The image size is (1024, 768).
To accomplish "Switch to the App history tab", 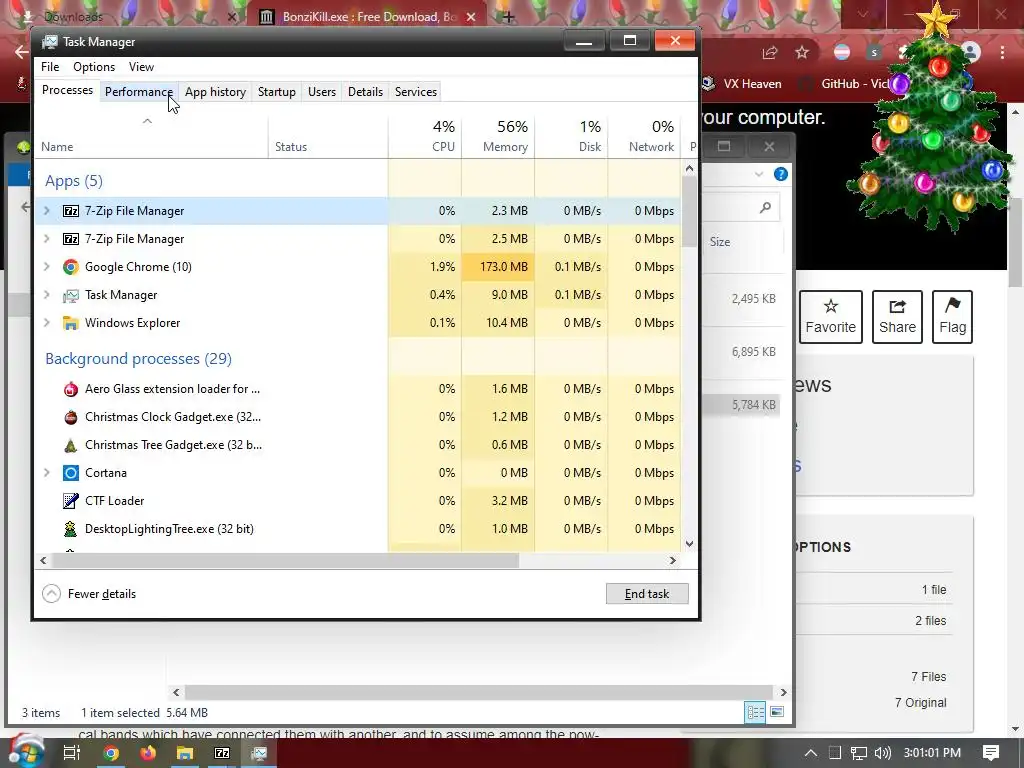I will 216,91.
